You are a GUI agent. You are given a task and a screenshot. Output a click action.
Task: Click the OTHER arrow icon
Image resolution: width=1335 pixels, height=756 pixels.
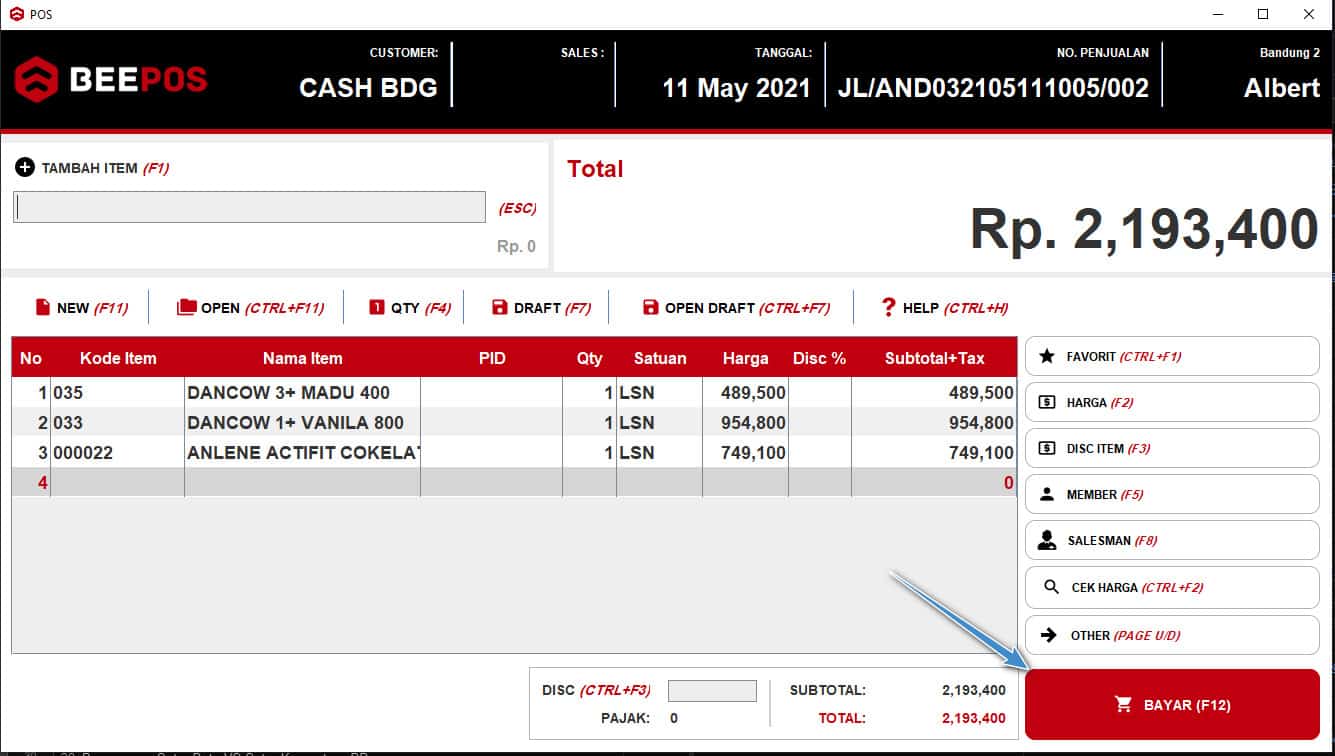[x=1049, y=635]
